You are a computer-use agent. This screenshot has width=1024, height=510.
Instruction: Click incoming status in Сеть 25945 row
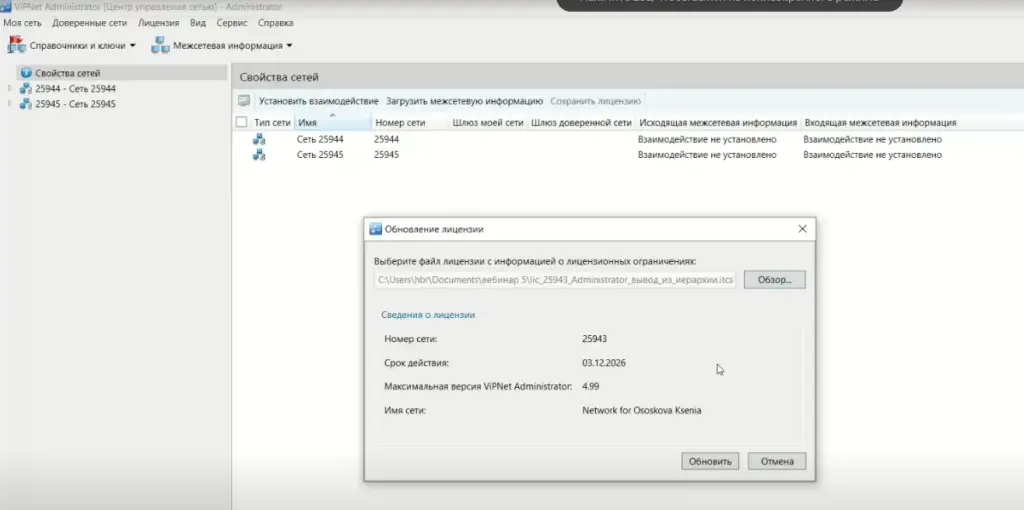tap(872, 155)
